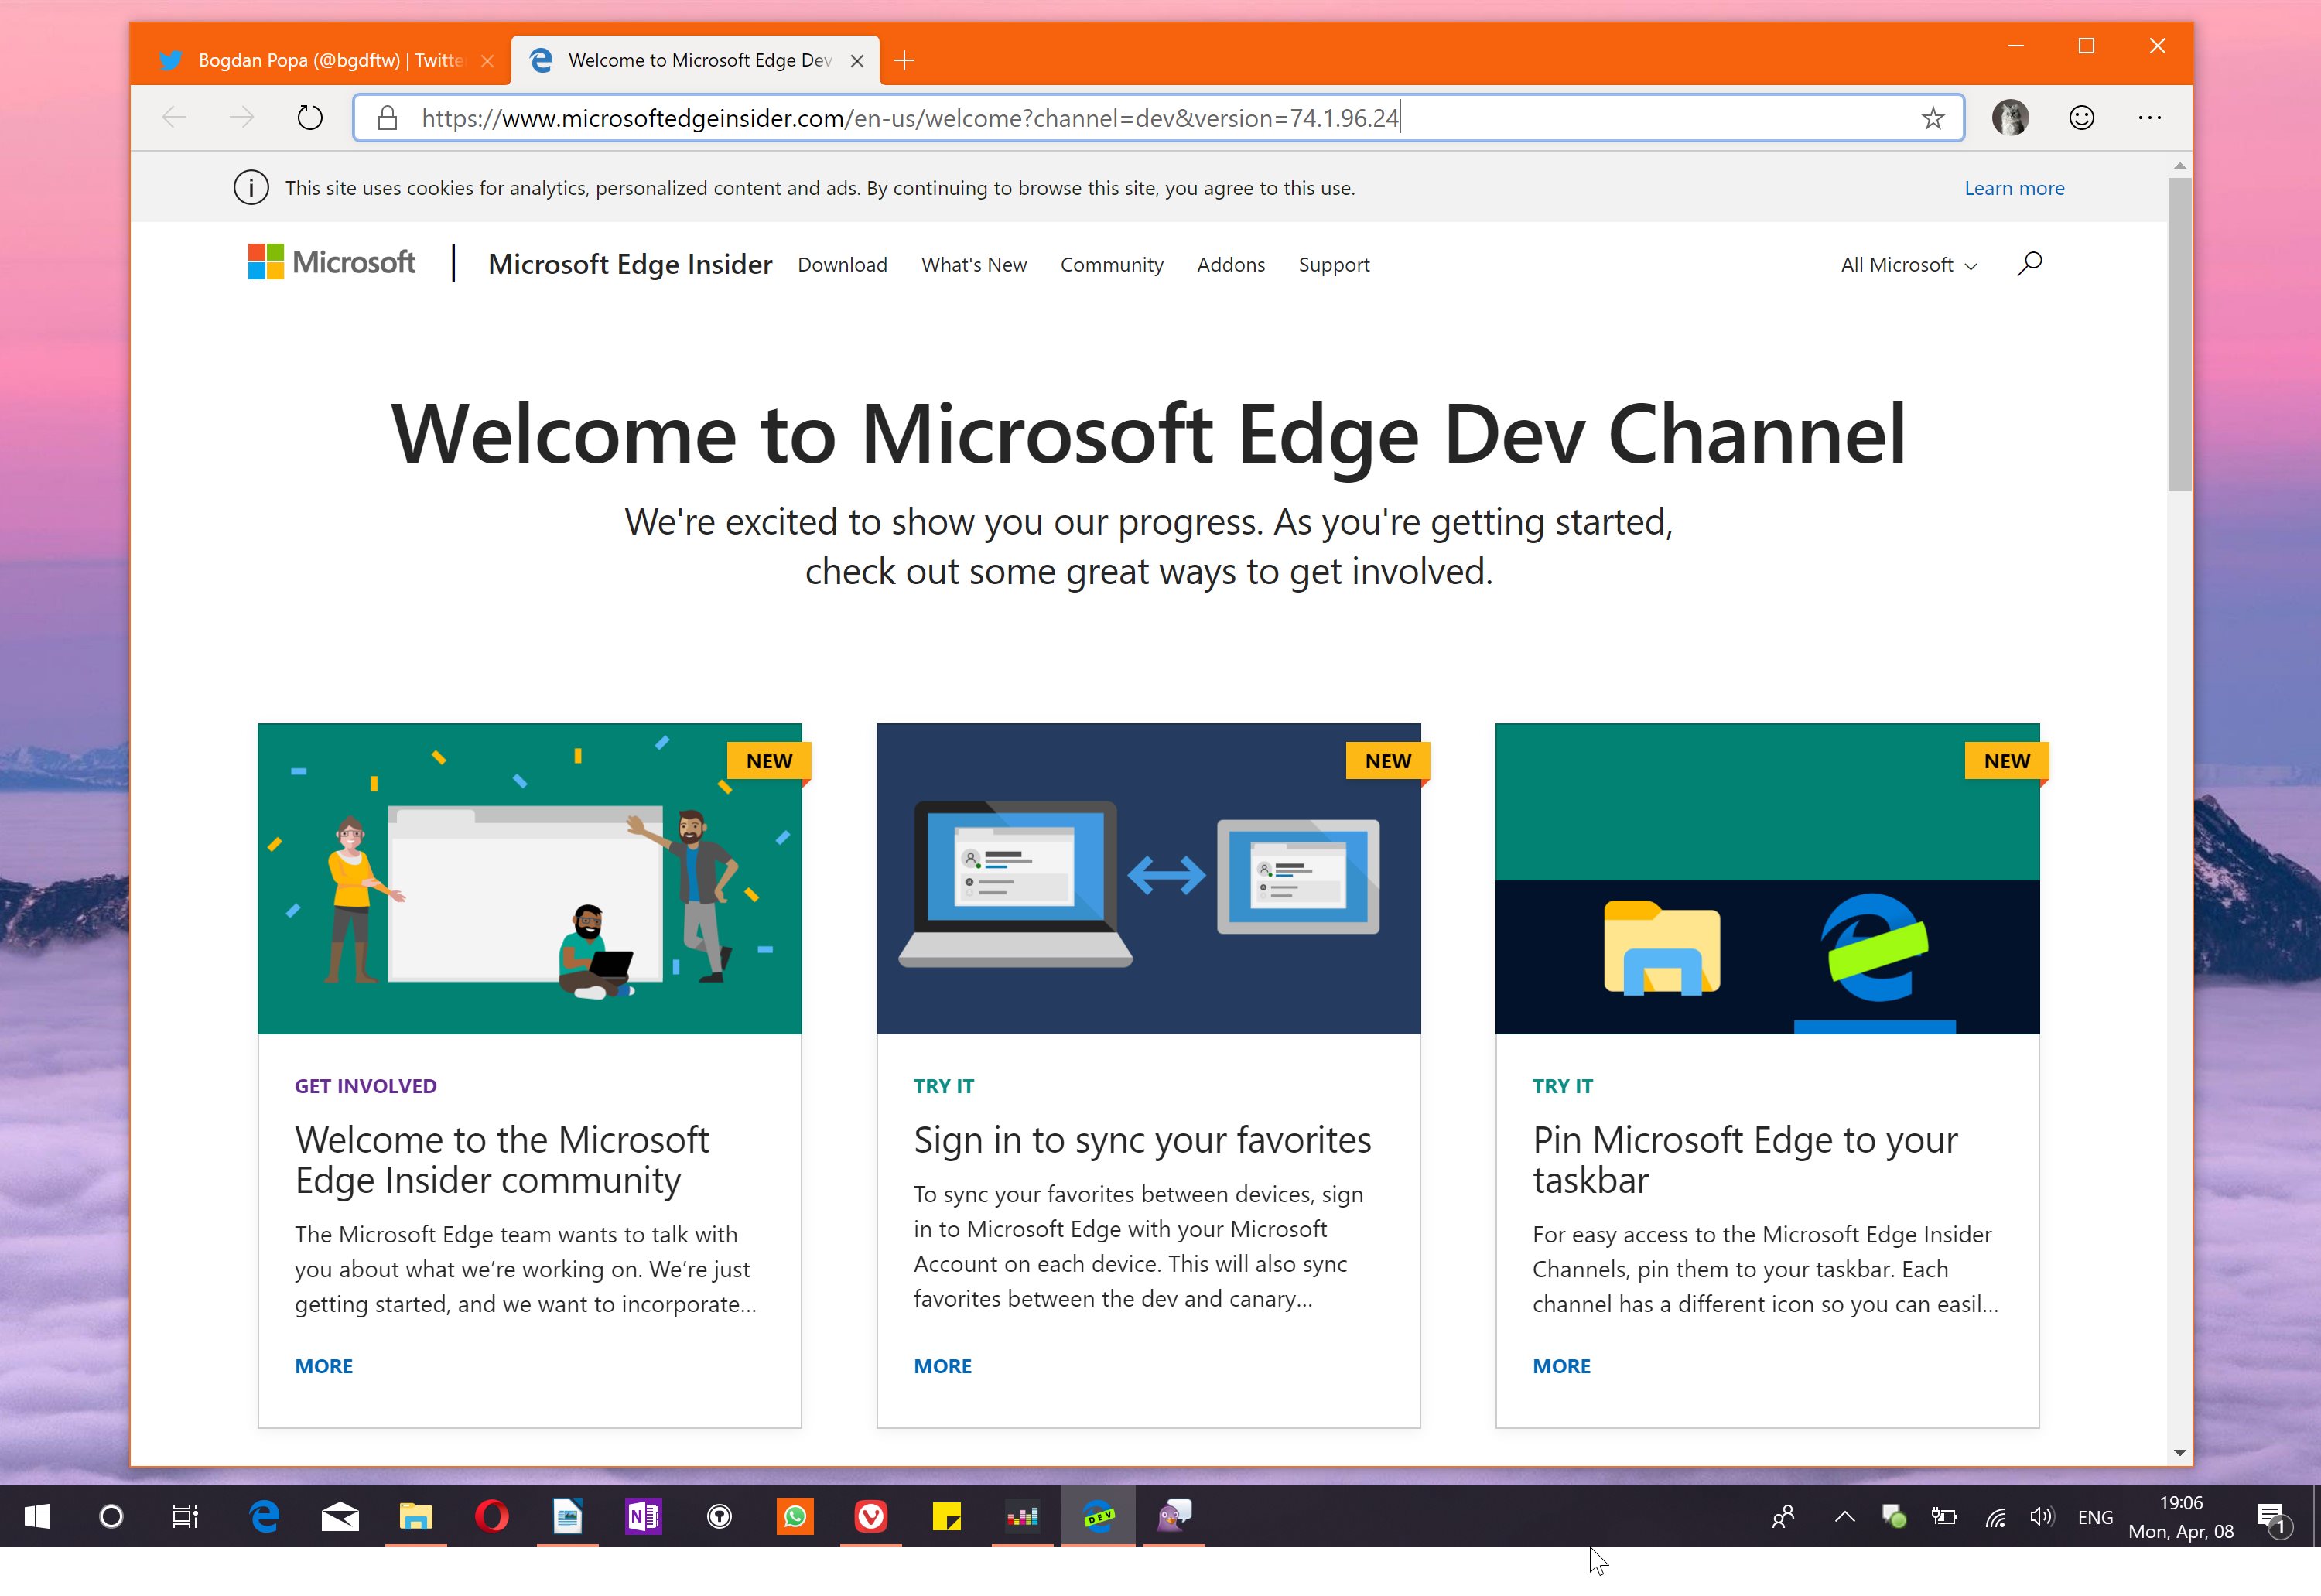Open the Community navigation menu item
The height and width of the screenshot is (1596, 2321).
1111,265
